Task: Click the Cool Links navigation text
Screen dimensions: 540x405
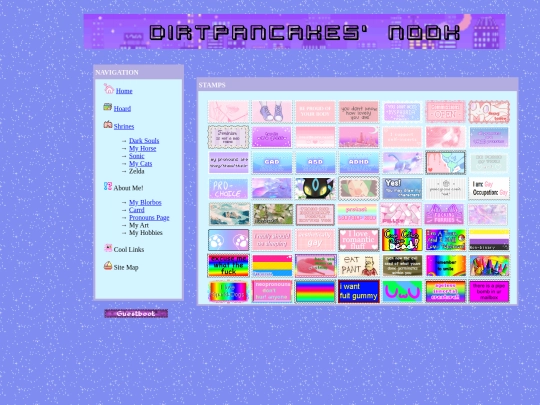Action: (129, 250)
